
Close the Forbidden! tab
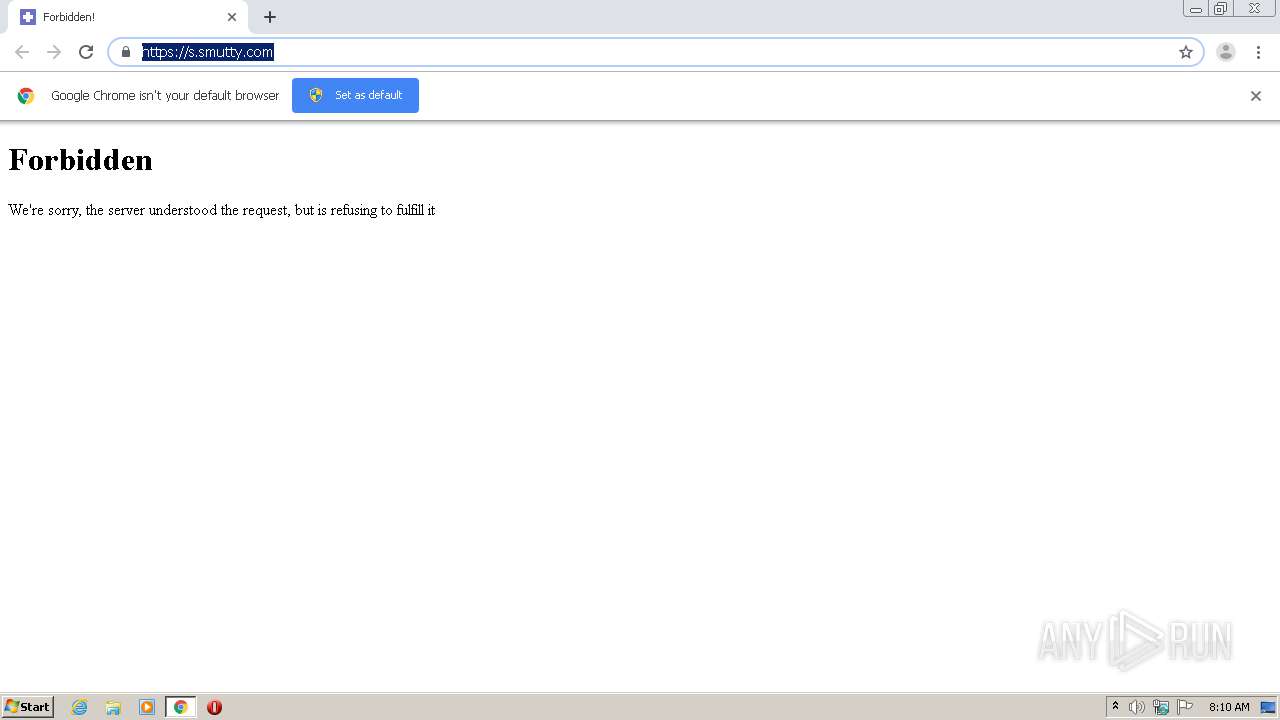click(232, 17)
